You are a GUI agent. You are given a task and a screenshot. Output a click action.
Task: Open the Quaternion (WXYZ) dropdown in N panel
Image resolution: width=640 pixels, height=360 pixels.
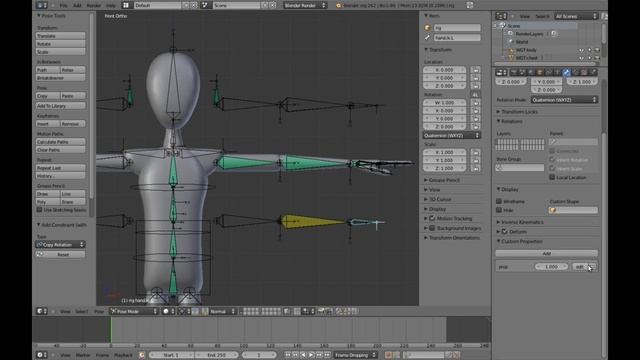[x=452, y=136]
